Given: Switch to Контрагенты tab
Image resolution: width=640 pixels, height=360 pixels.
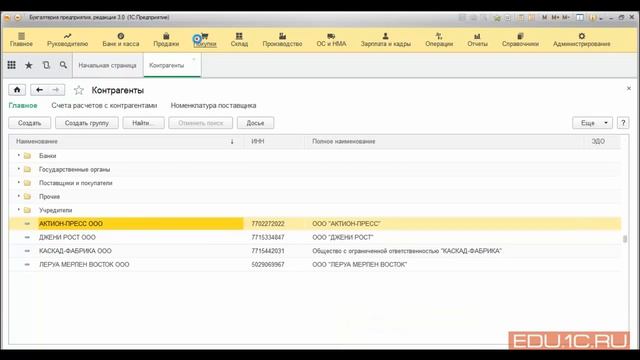Looking at the screenshot, I should 172,65.
